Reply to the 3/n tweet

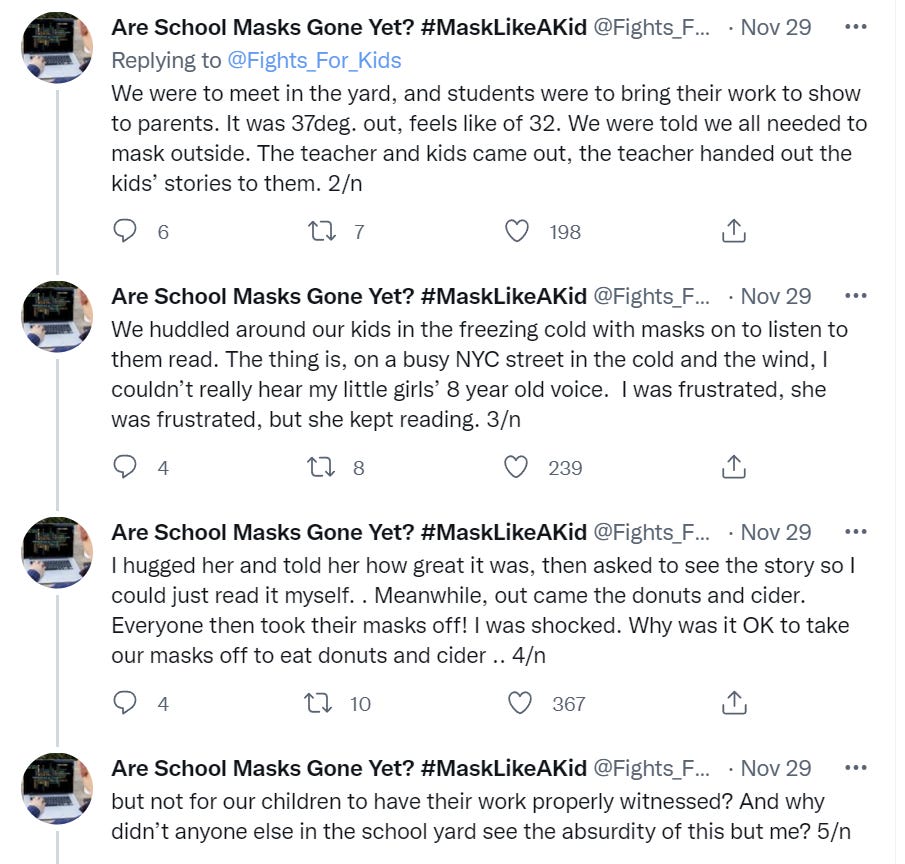click(x=125, y=467)
